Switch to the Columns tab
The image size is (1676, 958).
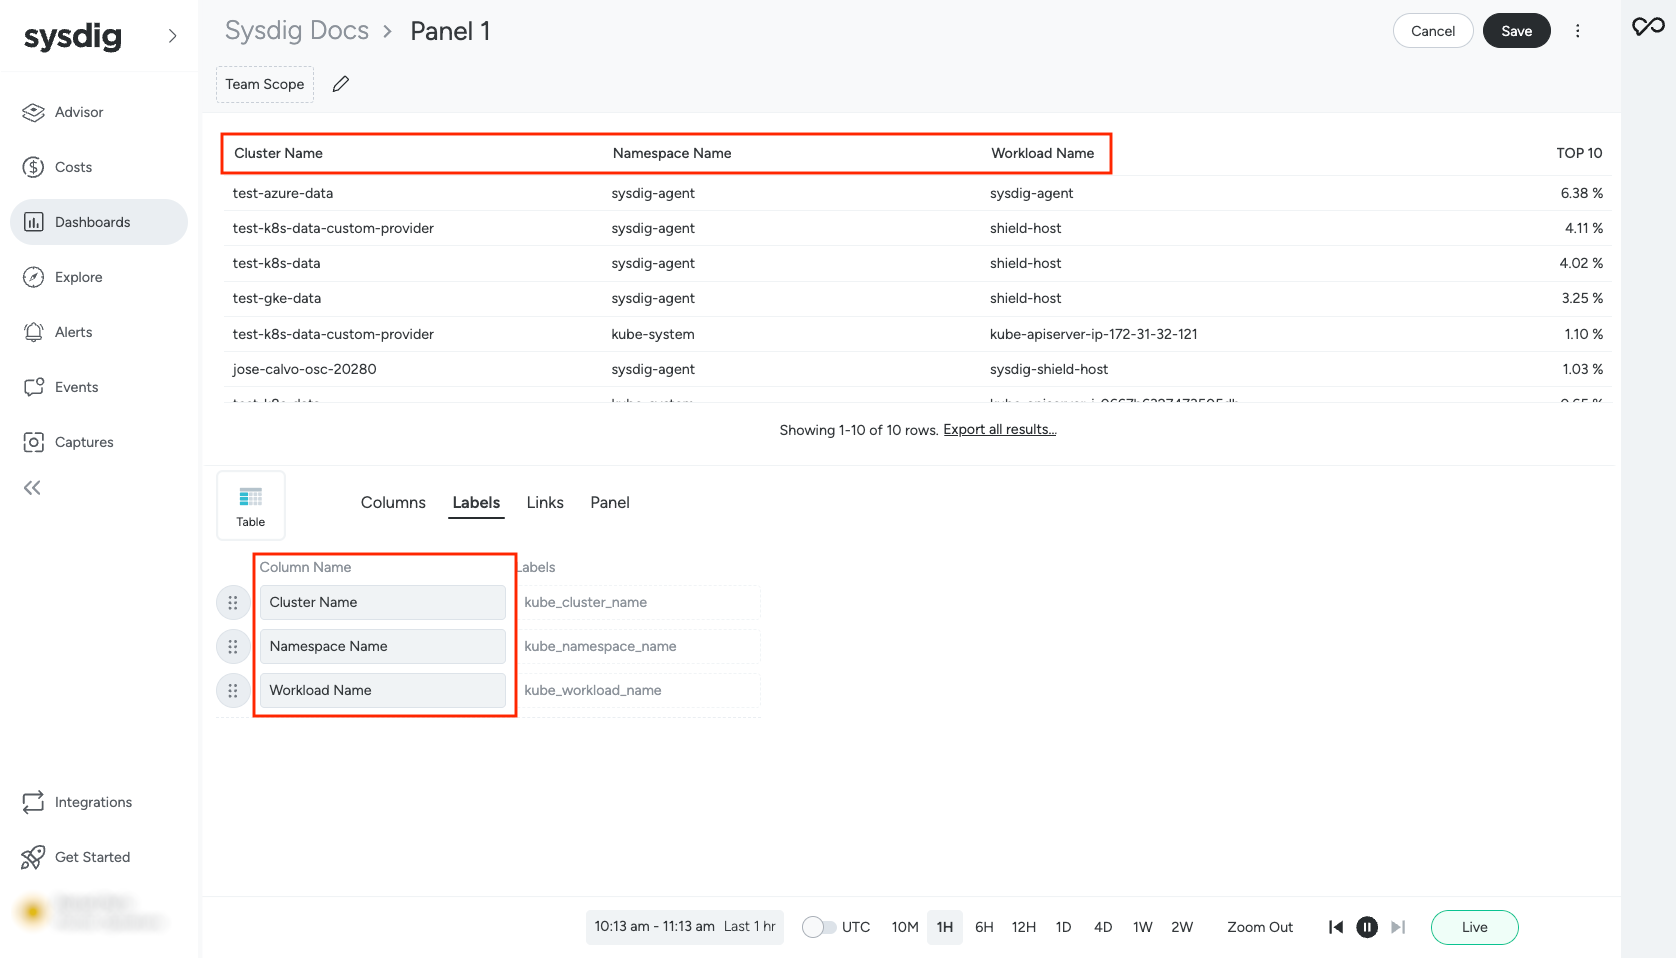[x=393, y=502]
